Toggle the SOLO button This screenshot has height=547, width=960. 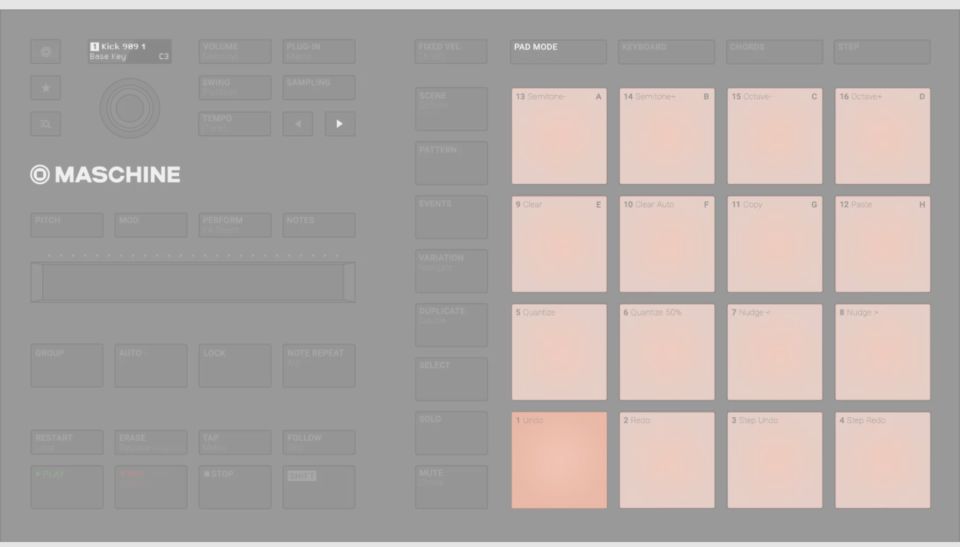[x=451, y=432]
